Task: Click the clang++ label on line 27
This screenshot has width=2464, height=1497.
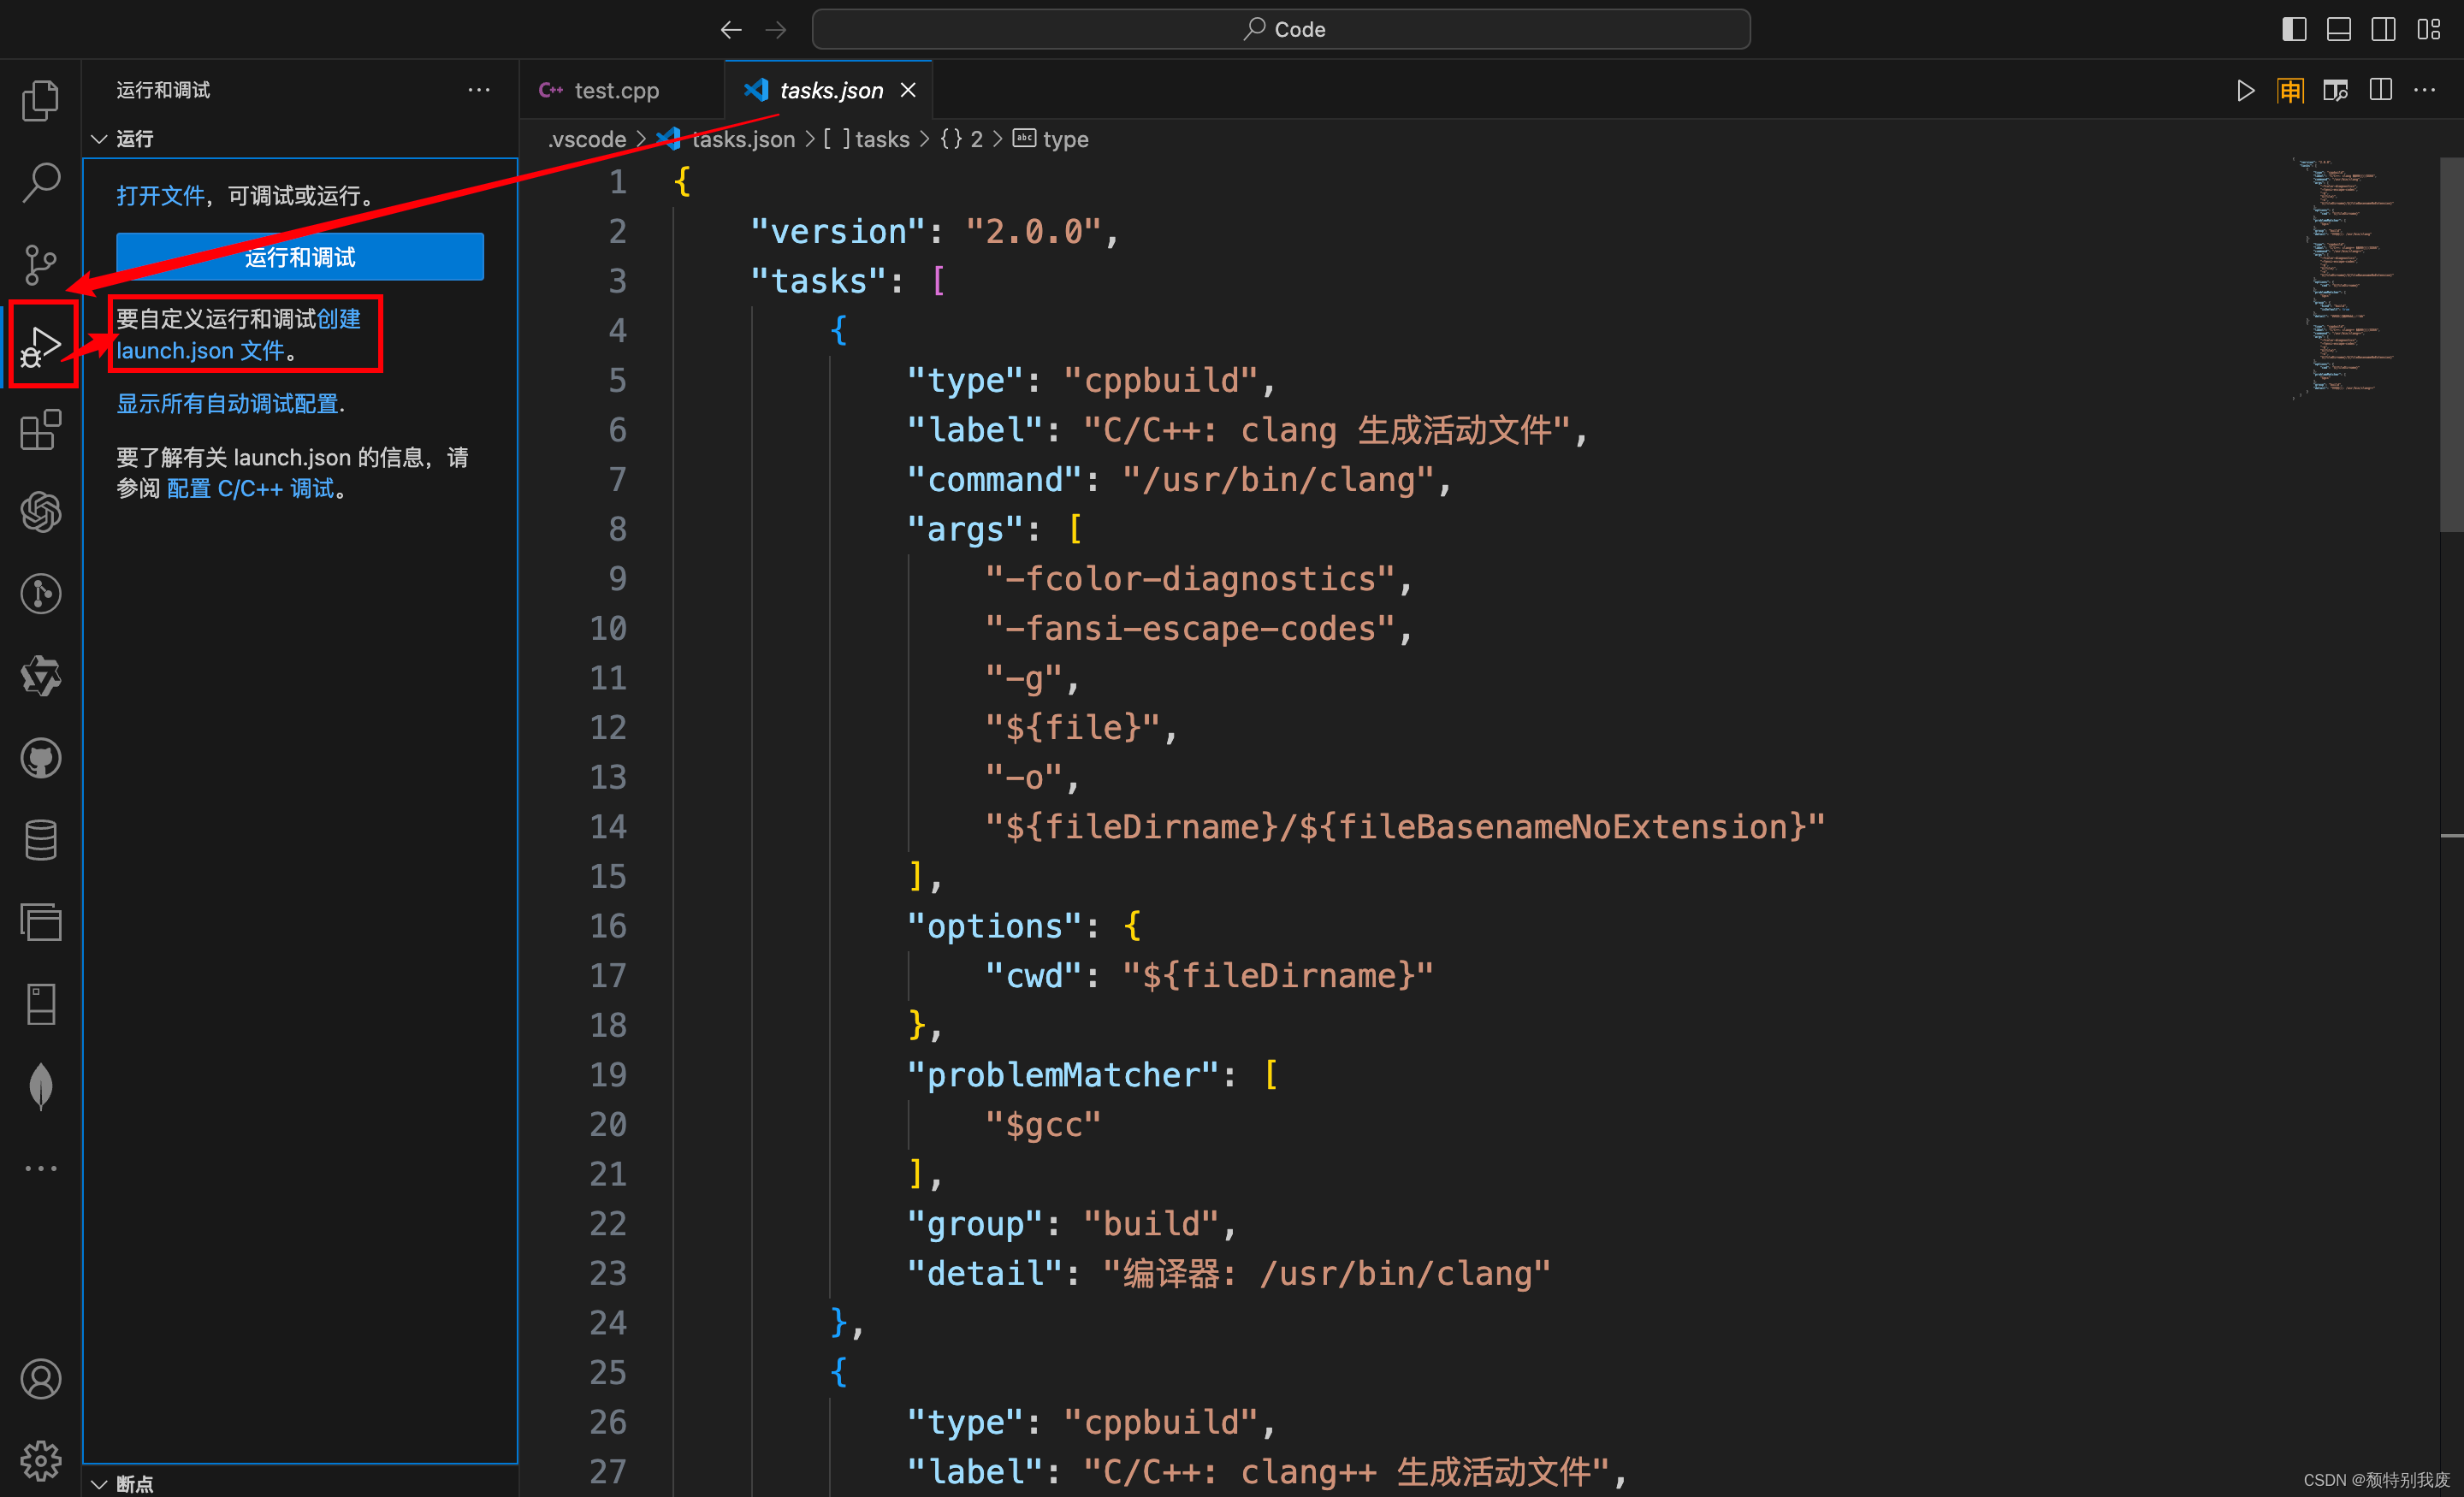Action: pyautogui.click(x=1347, y=1472)
